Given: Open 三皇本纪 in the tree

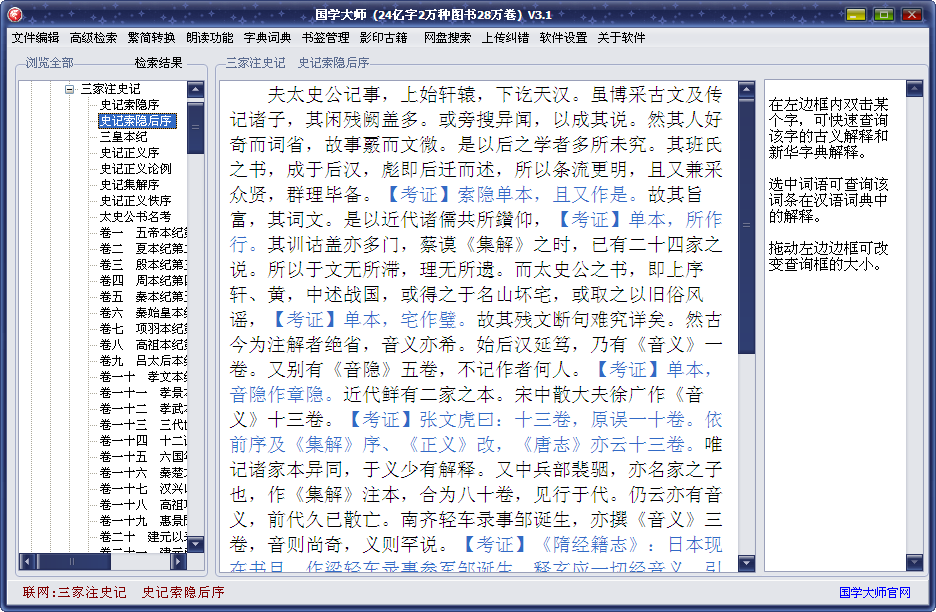Looking at the screenshot, I should click(123, 137).
